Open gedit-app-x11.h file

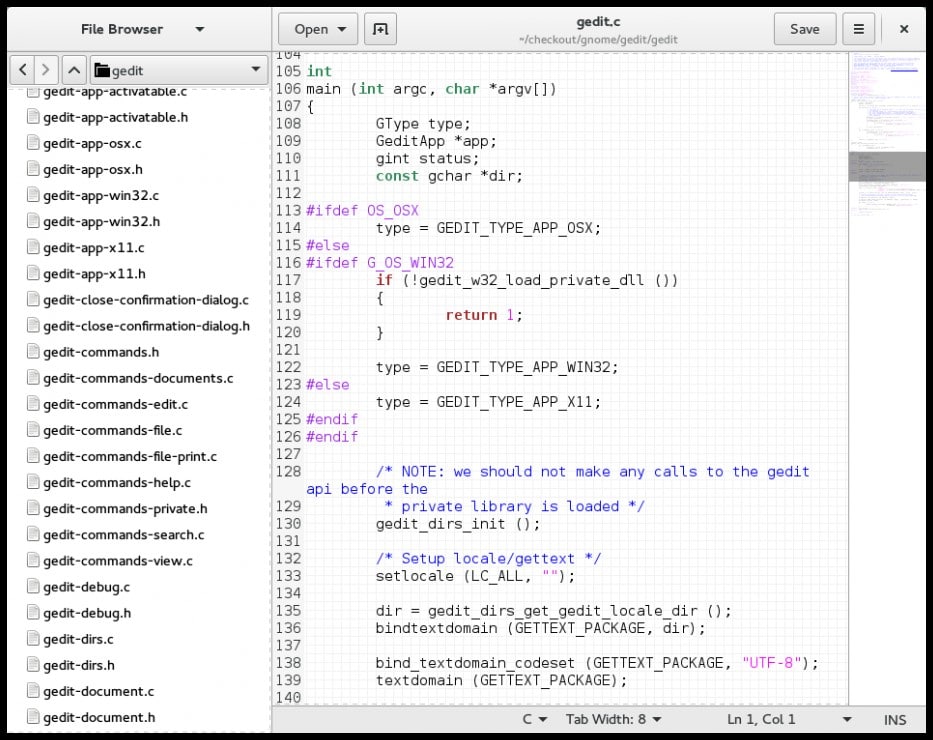[x=94, y=274]
